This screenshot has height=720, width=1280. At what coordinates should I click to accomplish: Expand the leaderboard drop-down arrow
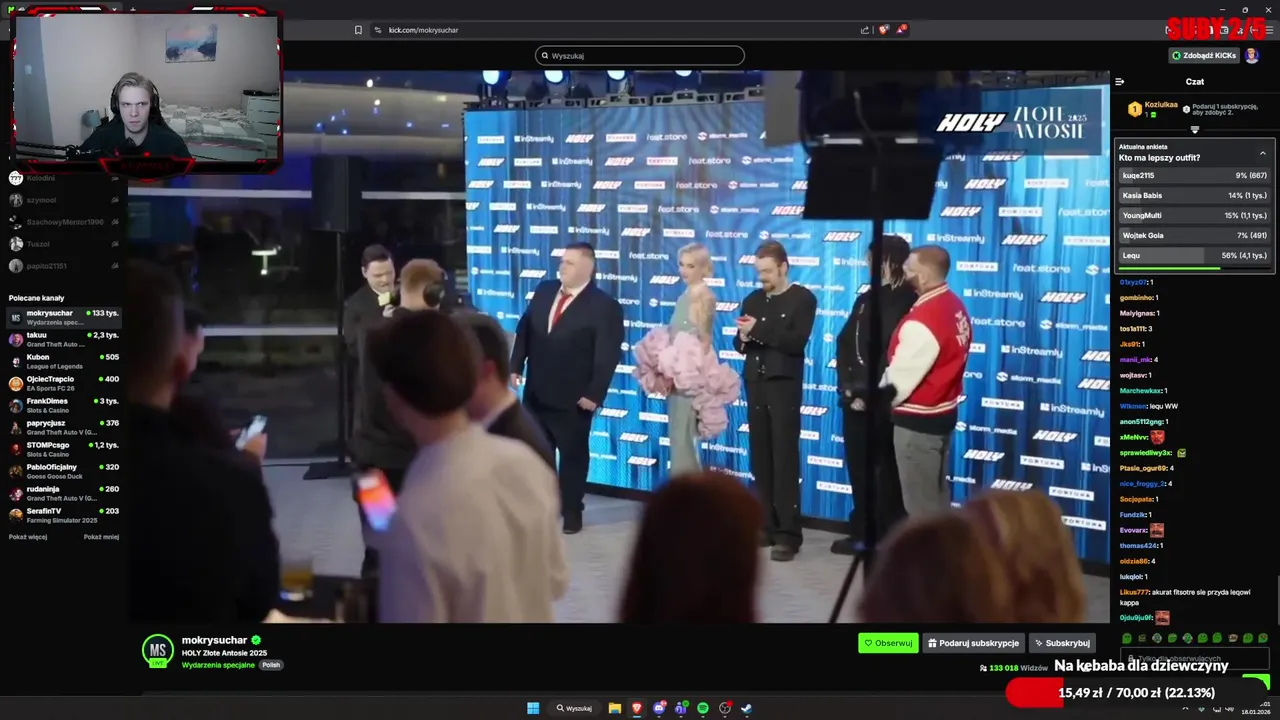1195,130
